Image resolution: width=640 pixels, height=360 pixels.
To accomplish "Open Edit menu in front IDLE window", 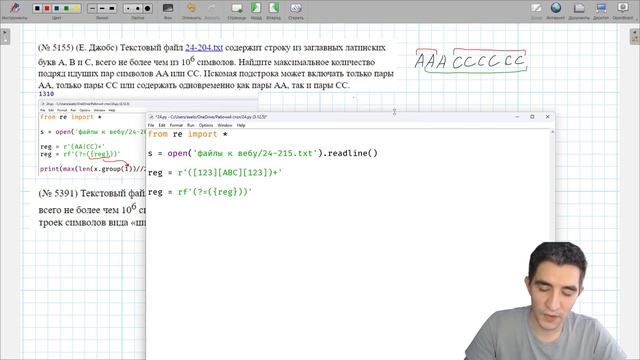I will [162, 125].
